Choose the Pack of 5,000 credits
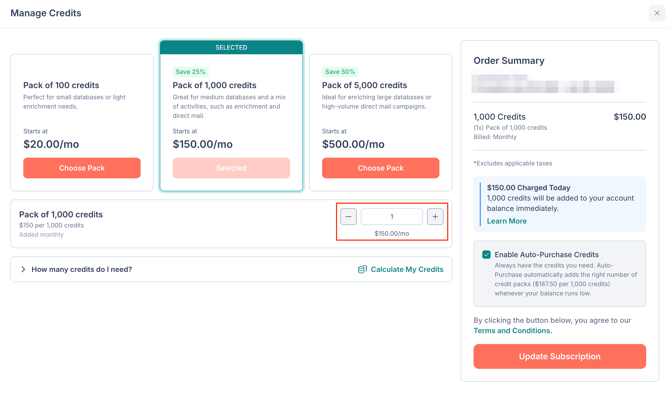The image size is (670, 397). tap(380, 168)
